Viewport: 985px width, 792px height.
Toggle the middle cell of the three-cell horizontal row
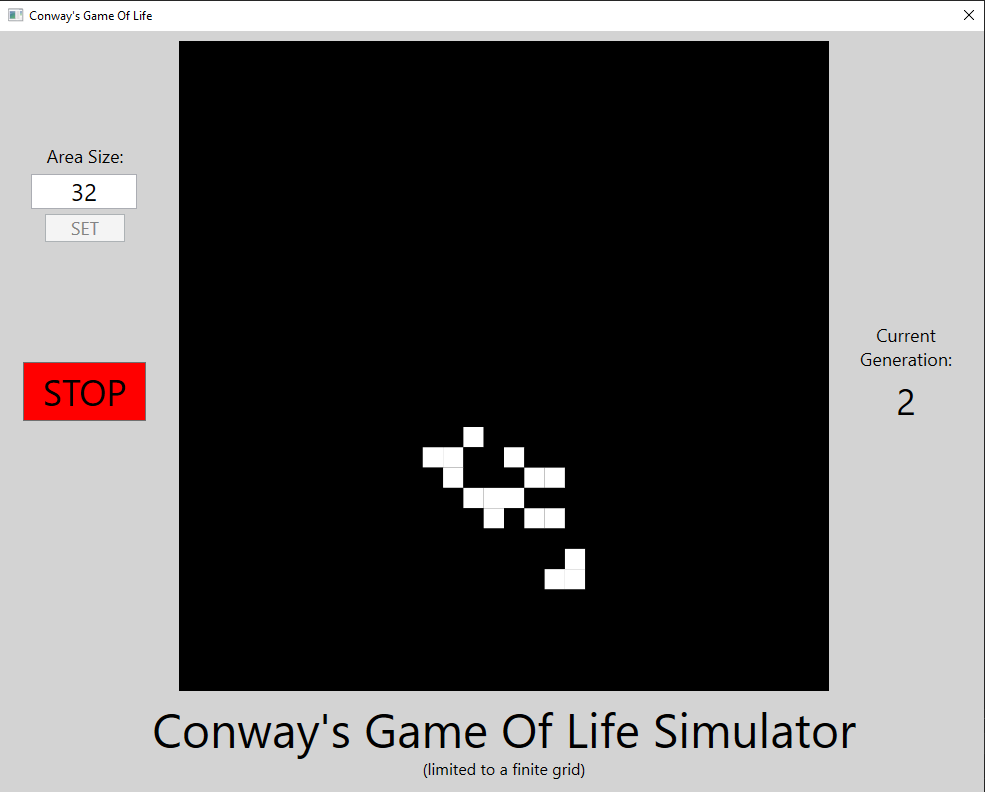click(494, 498)
